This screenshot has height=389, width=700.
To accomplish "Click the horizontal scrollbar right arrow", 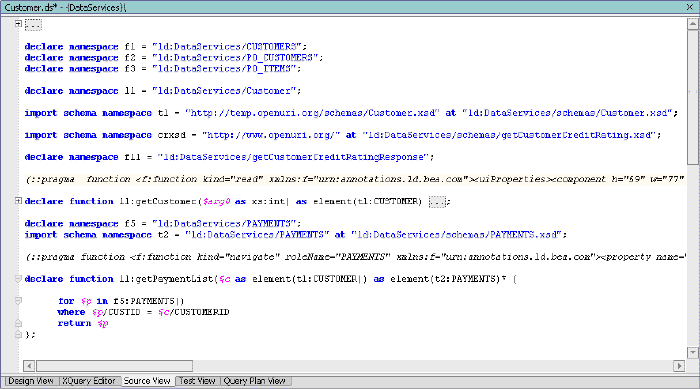I will pyautogui.click(x=679, y=366).
